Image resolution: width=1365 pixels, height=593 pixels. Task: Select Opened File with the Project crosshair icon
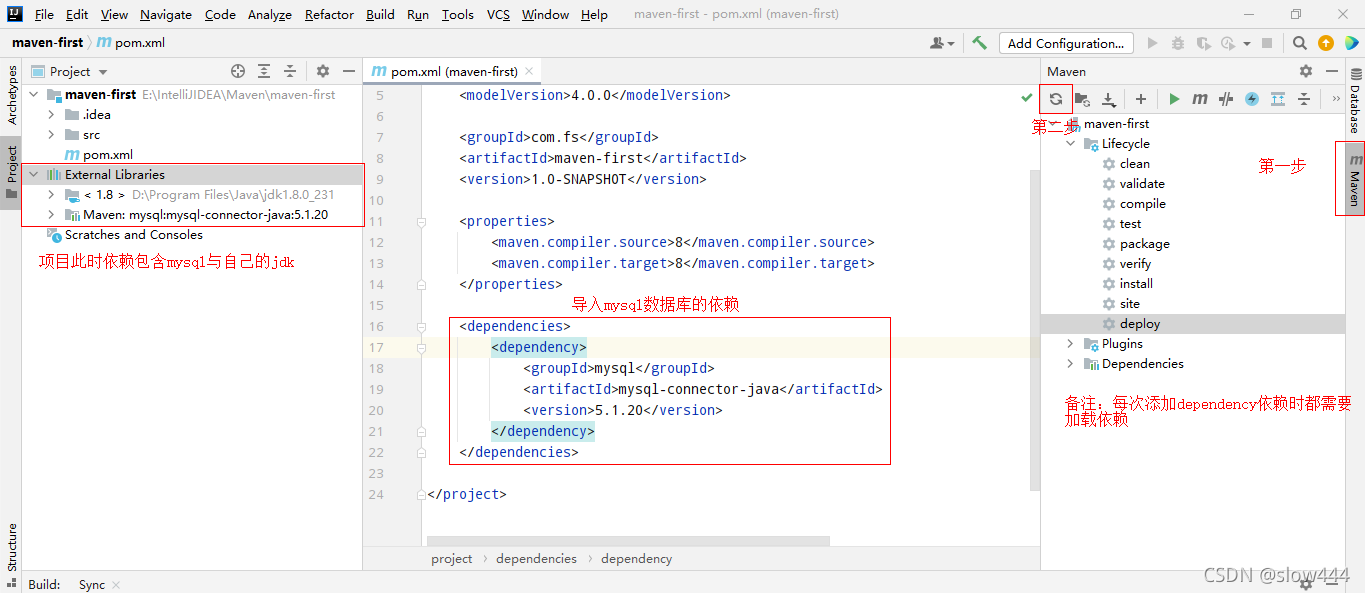tap(238, 71)
